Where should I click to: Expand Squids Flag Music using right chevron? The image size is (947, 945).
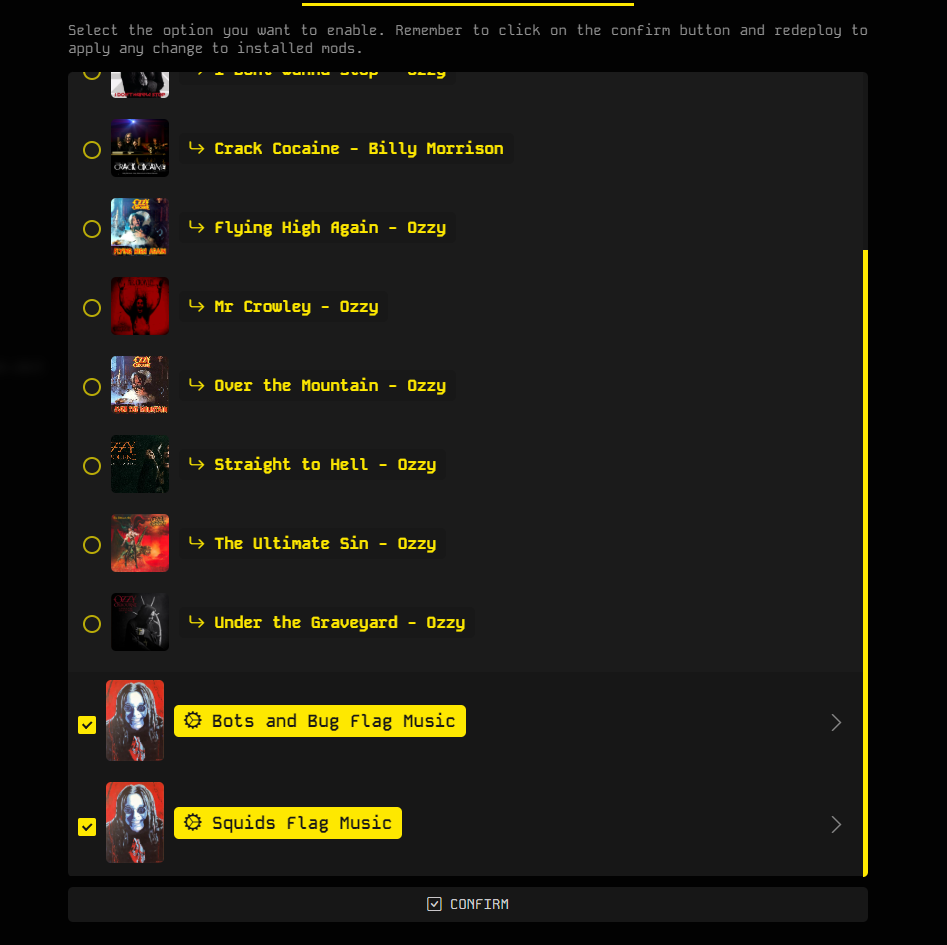click(x=836, y=825)
